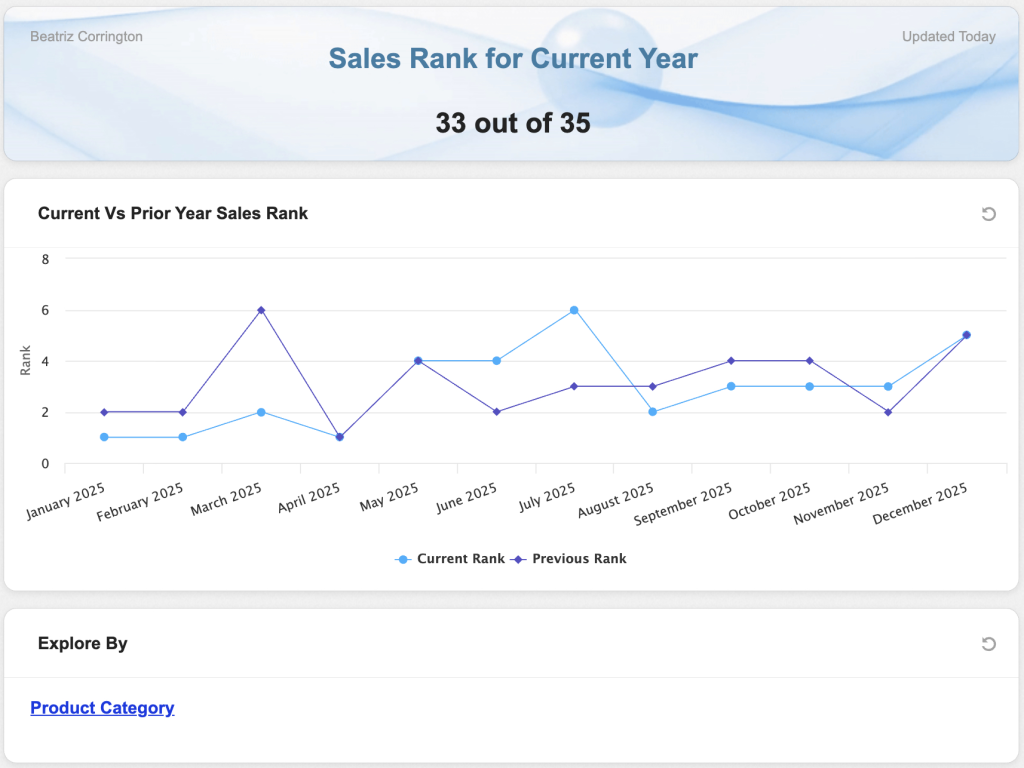Click the 33 out of 35 rank value
This screenshot has height=768, width=1024.
pyautogui.click(x=513, y=123)
